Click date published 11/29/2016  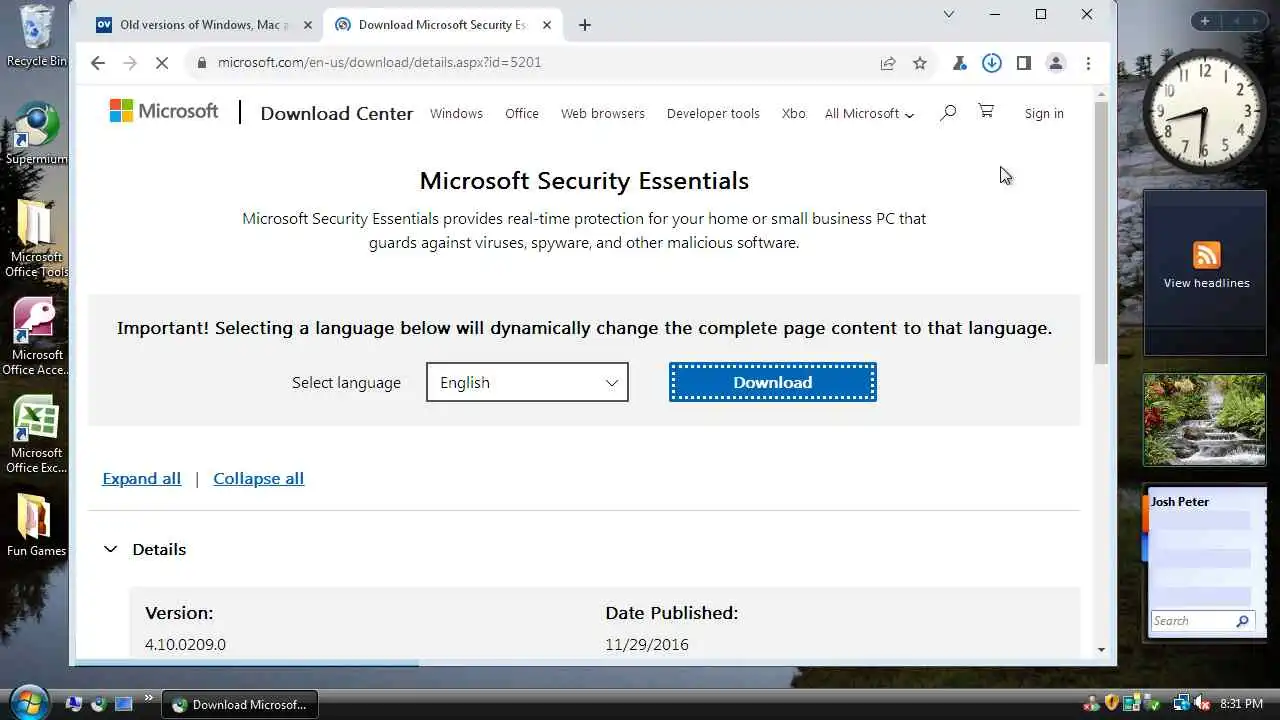pos(647,644)
